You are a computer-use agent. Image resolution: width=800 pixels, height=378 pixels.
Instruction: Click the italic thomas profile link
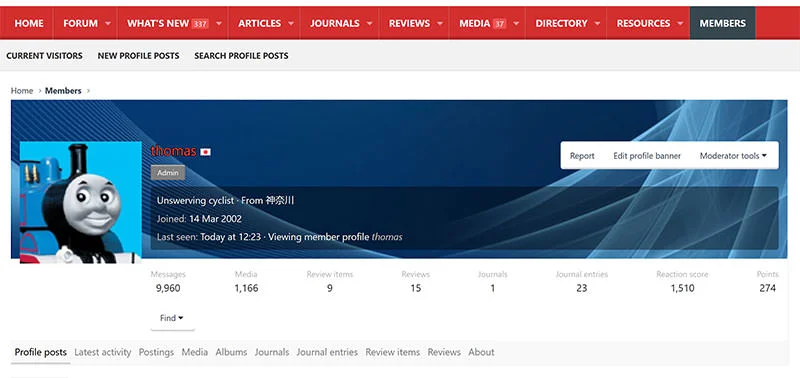coord(387,237)
